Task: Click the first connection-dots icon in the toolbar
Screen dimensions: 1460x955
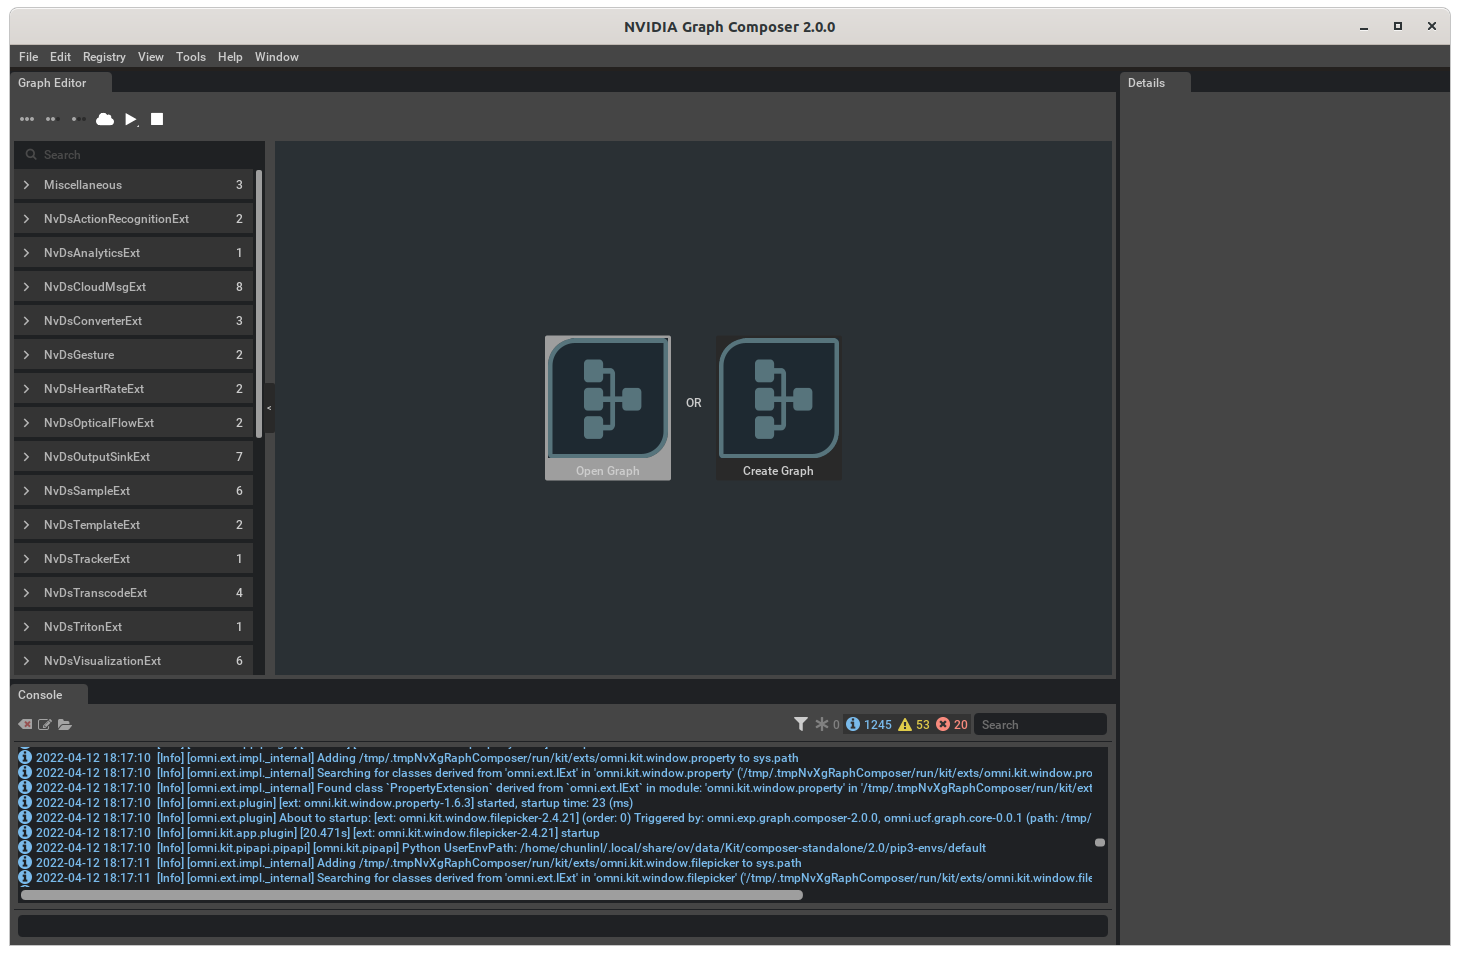Action: point(27,119)
